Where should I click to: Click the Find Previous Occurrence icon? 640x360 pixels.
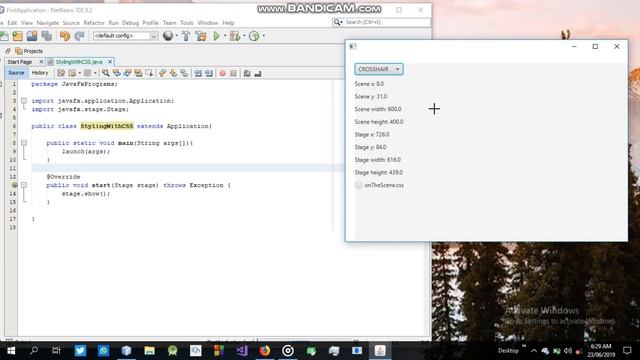pyautogui.click(x=117, y=73)
